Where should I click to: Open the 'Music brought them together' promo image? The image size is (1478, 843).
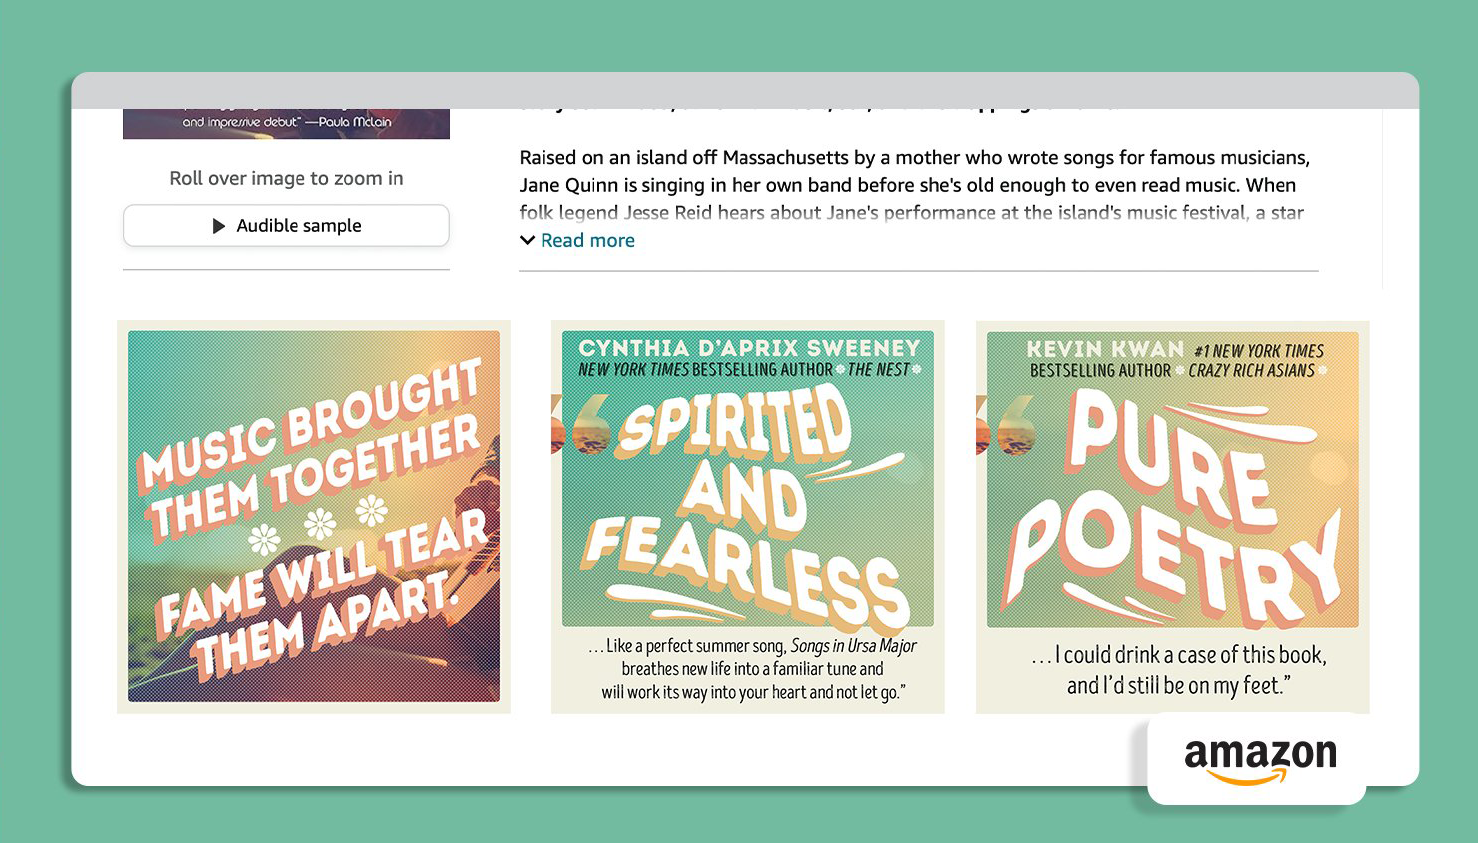point(314,516)
